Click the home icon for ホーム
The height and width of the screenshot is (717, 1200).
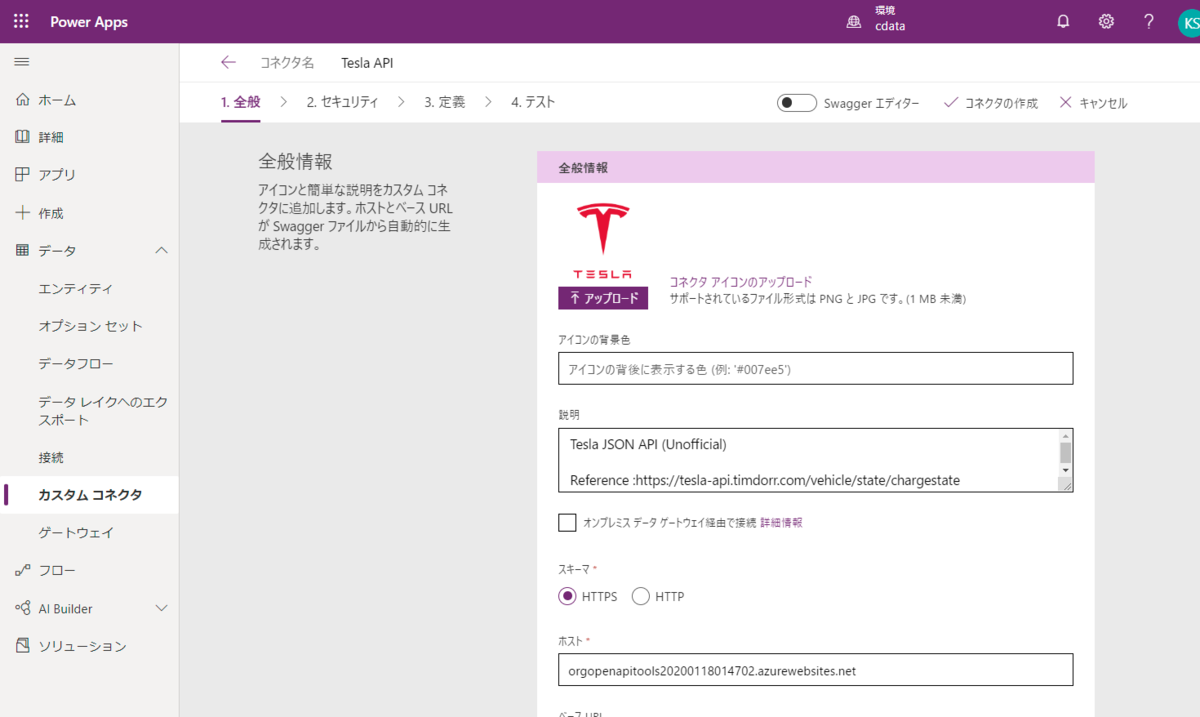(23, 100)
